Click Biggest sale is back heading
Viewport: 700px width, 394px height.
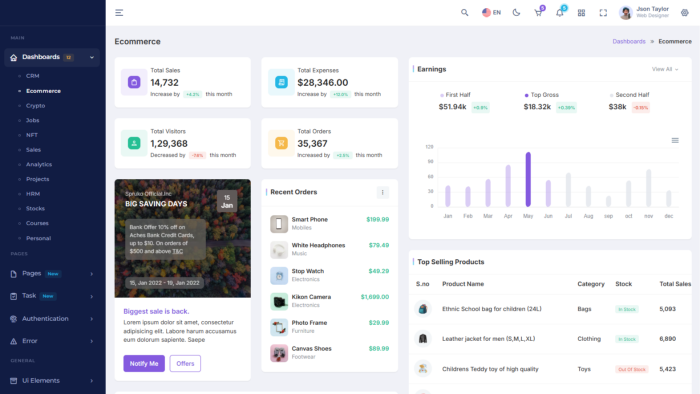(x=156, y=311)
